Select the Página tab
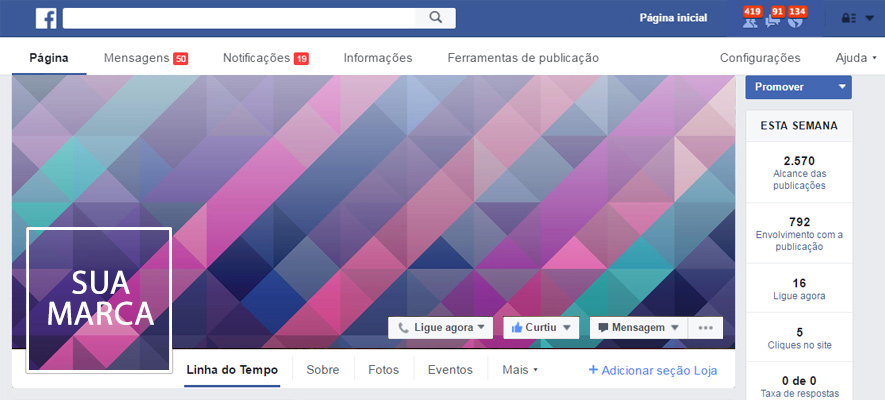 [x=49, y=58]
